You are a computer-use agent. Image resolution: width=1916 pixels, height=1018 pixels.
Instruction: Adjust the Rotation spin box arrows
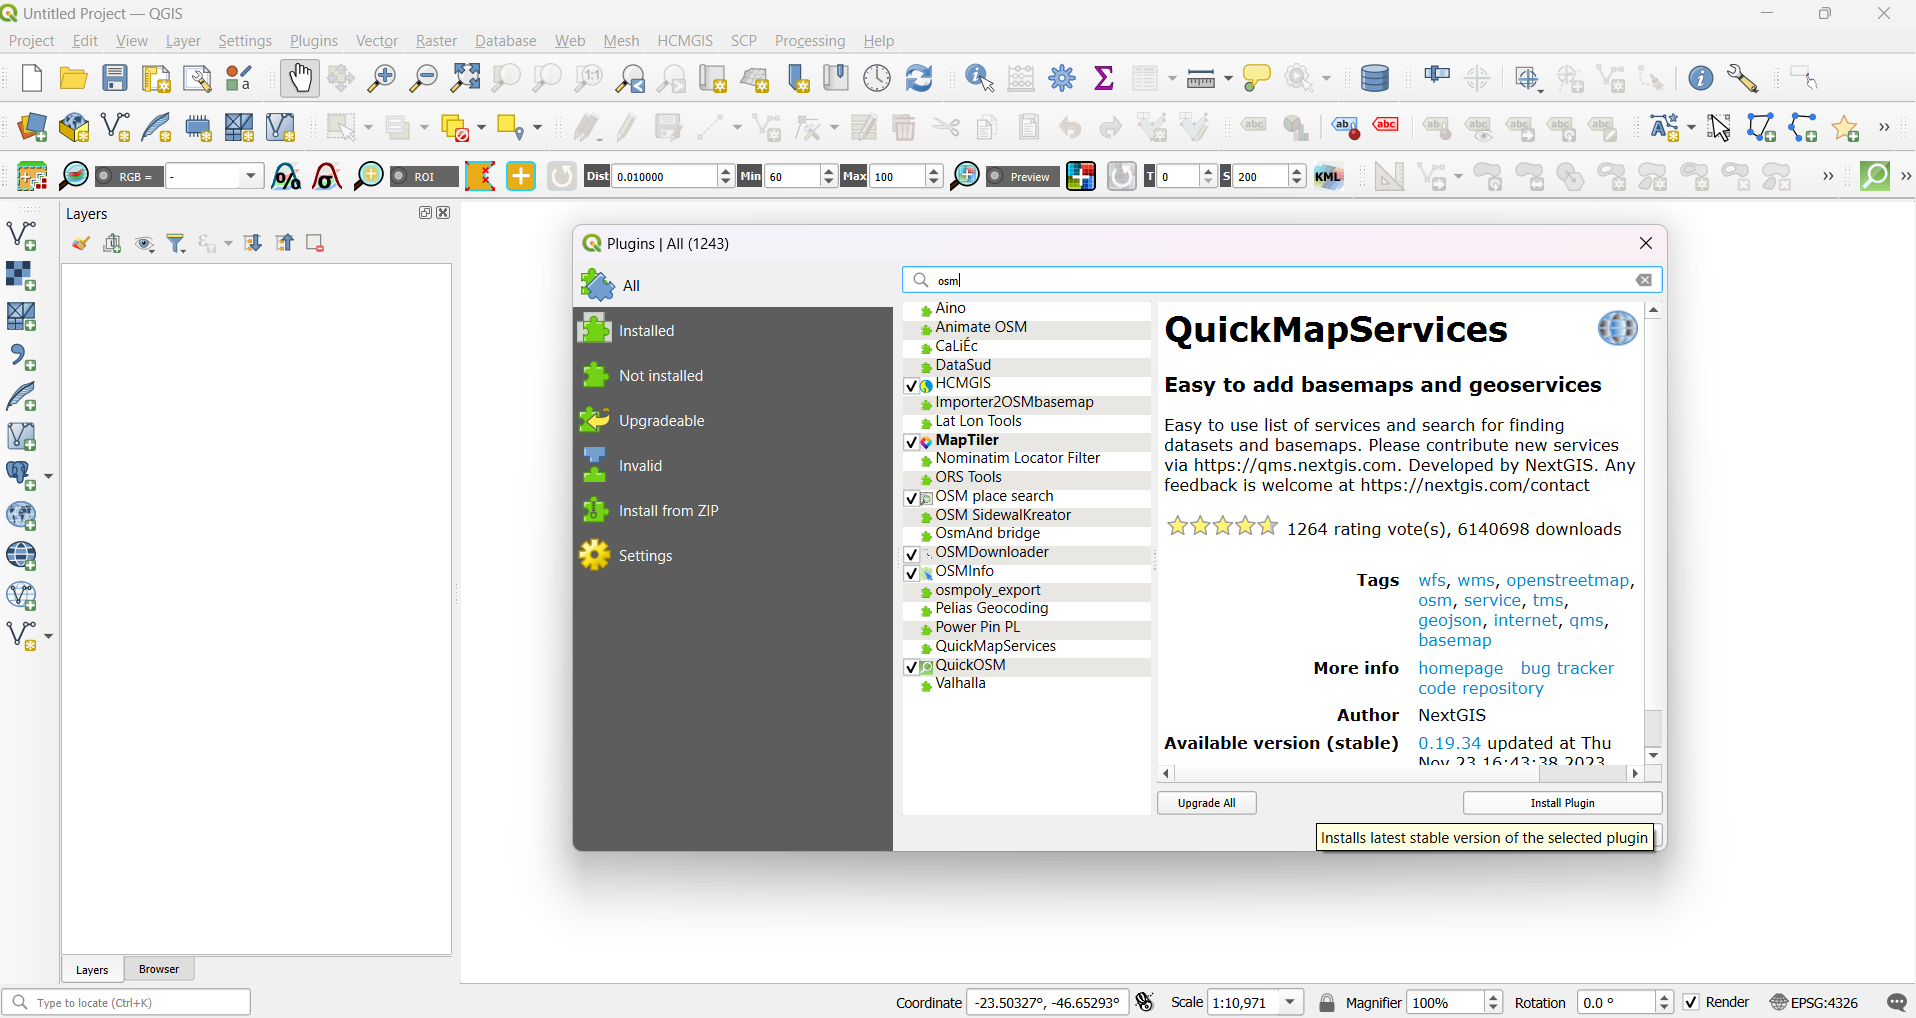[1664, 1002]
